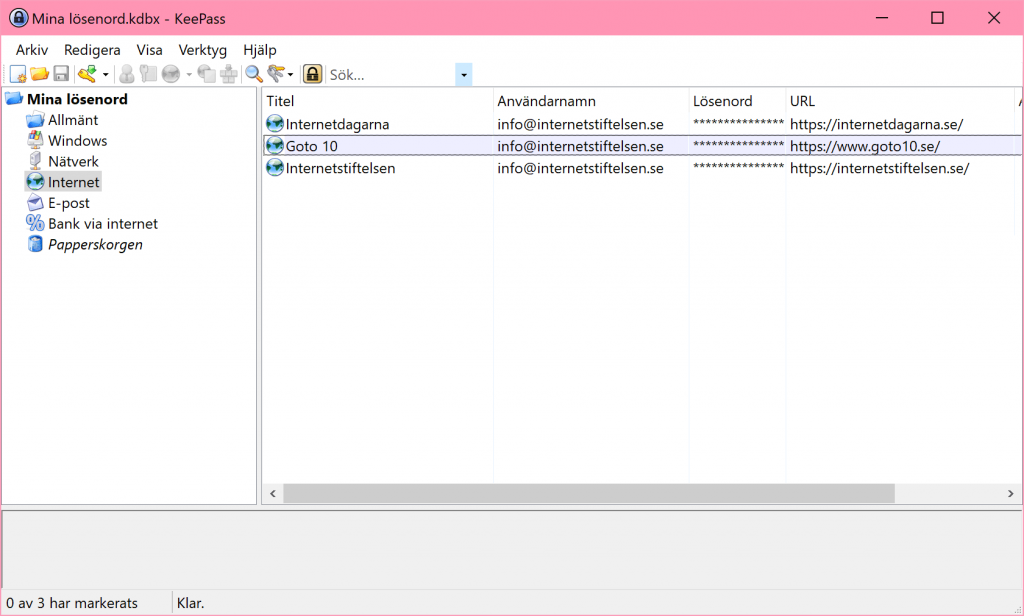This screenshot has width=1024, height=616.
Task: Open the Verktyg menu
Action: (202, 50)
